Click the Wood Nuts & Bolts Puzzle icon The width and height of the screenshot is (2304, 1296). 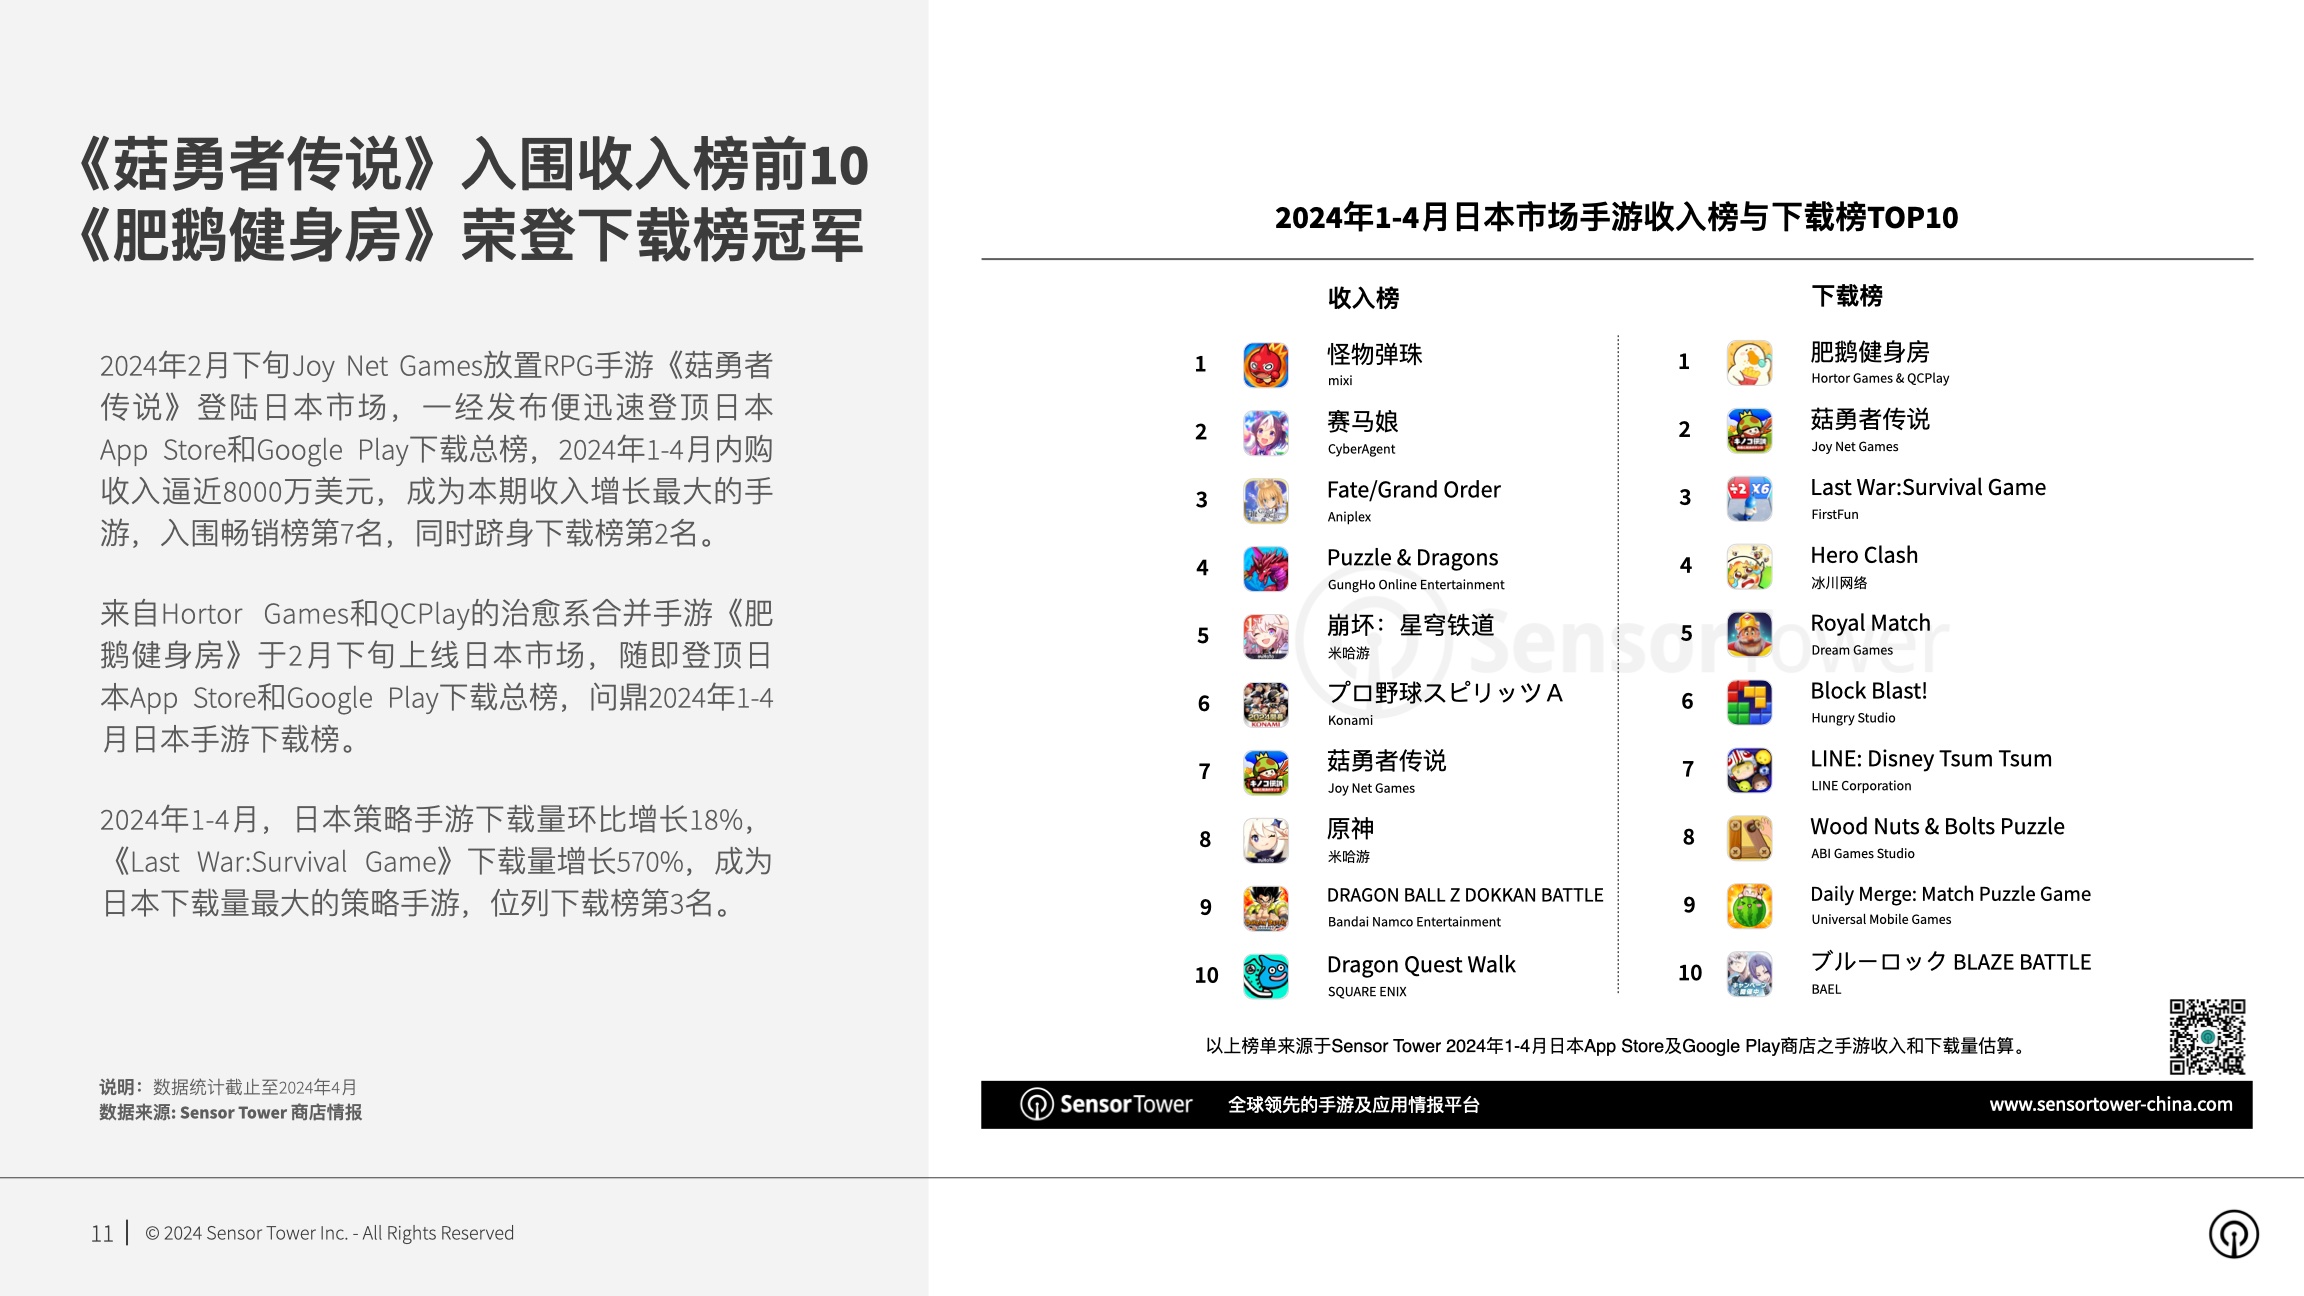coord(1749,838)
